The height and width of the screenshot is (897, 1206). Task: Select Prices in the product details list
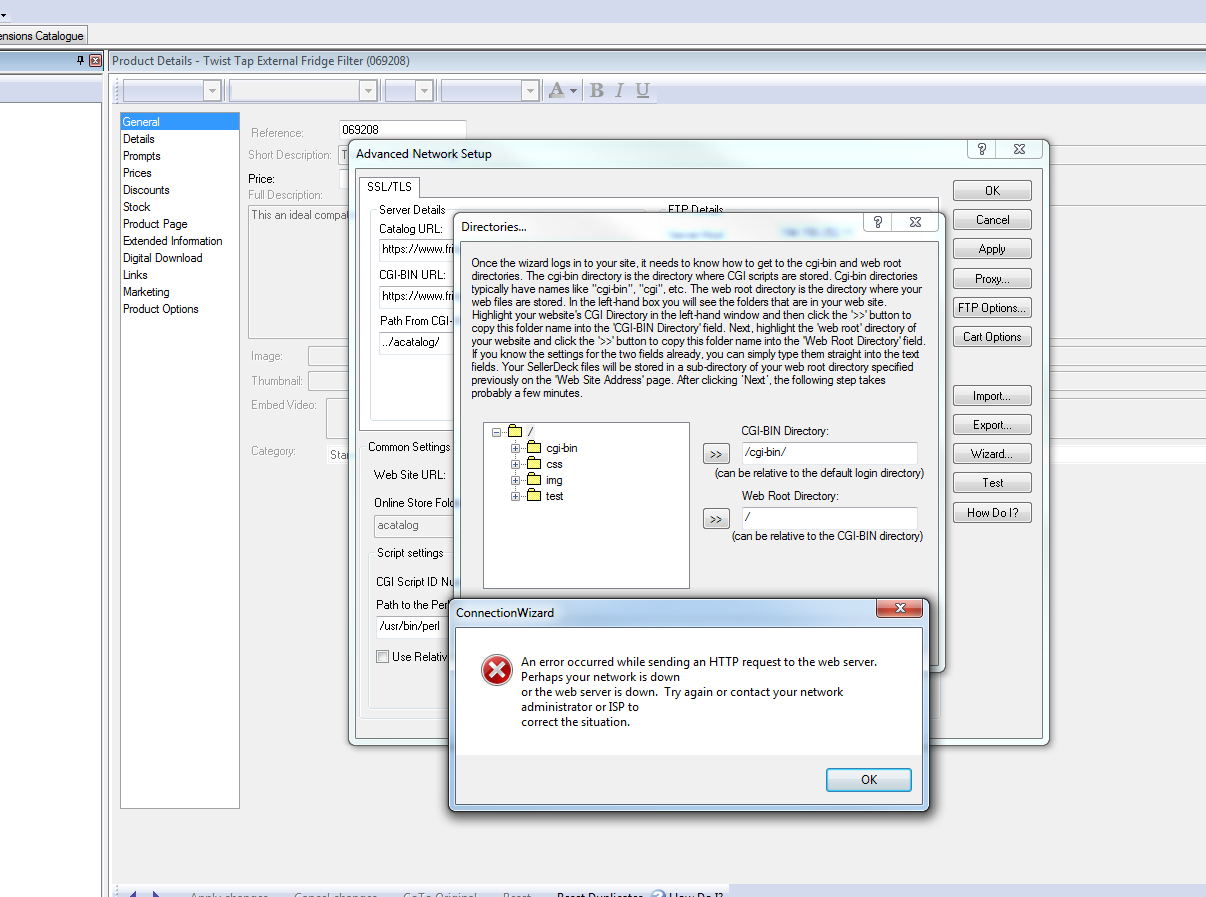(x=137, y=173)
